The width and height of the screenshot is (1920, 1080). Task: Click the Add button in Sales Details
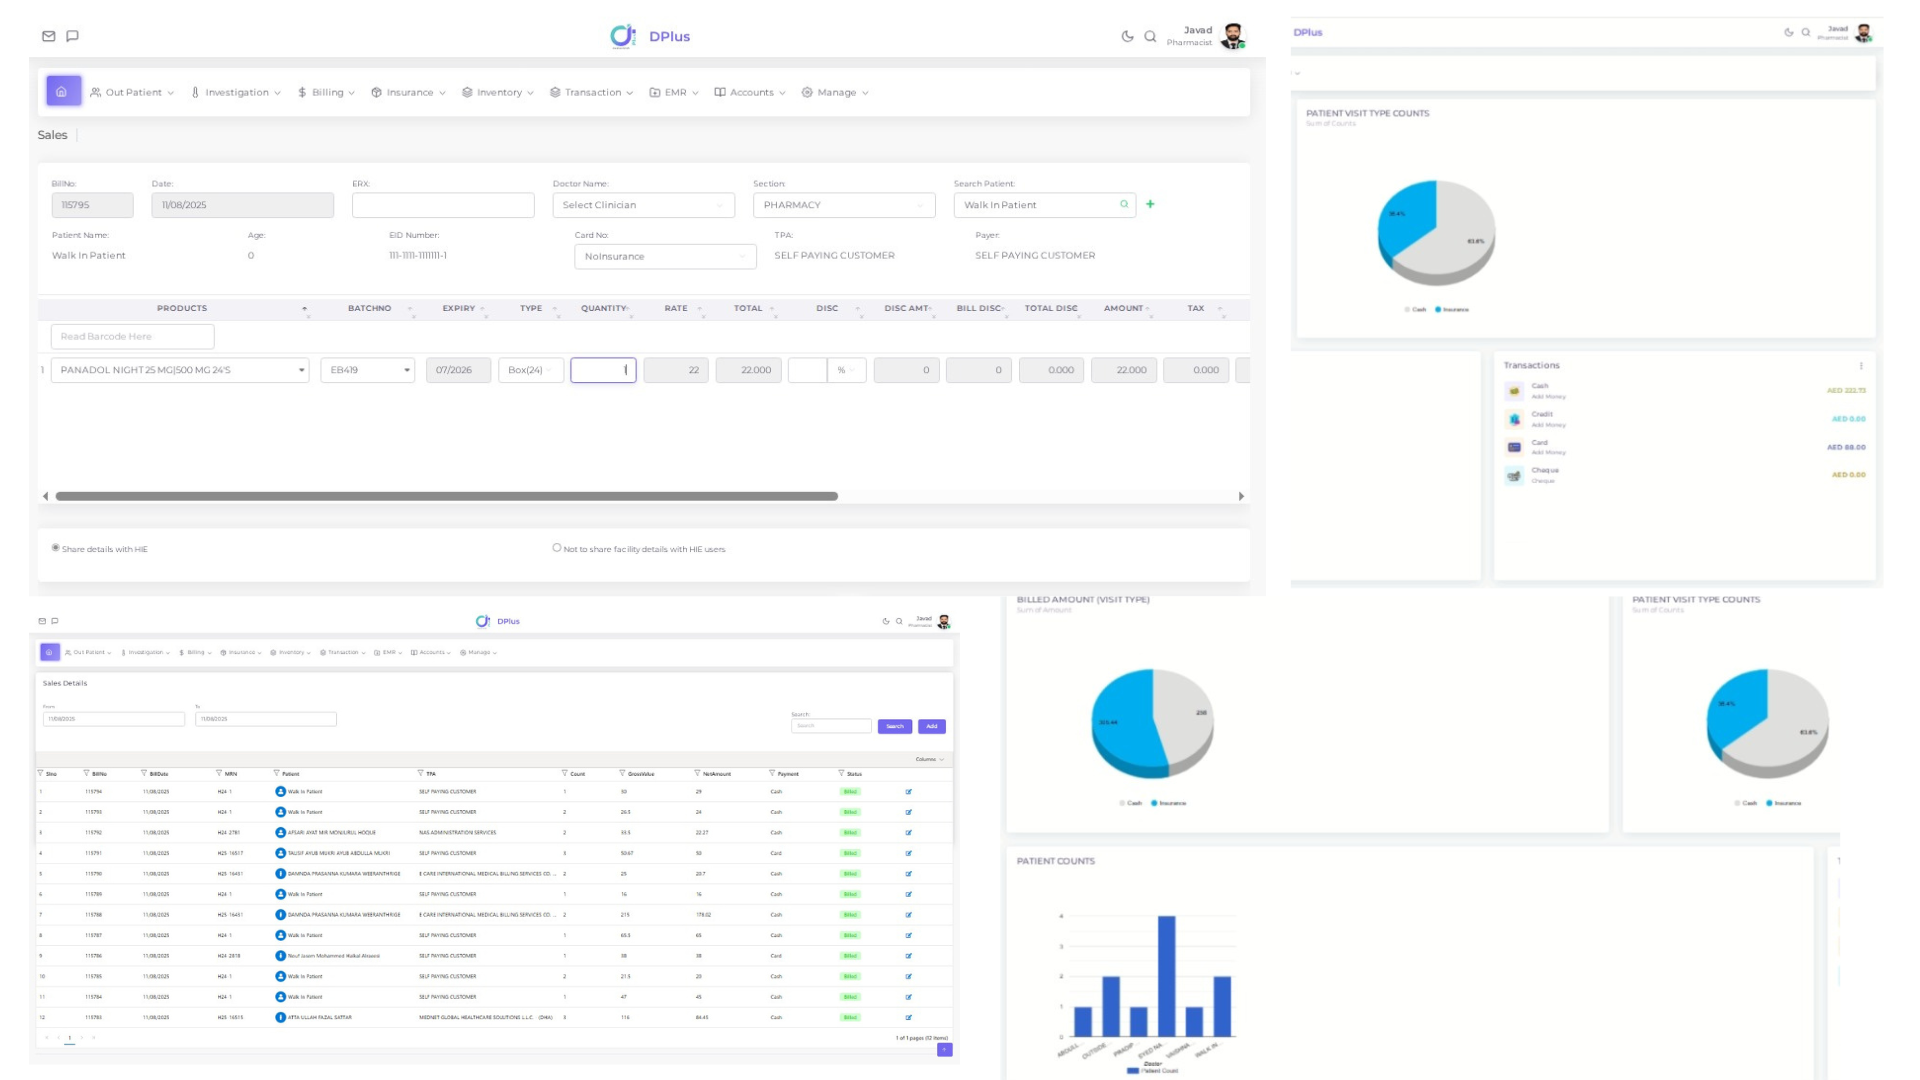pyautogui.click(x=931, y=727)
